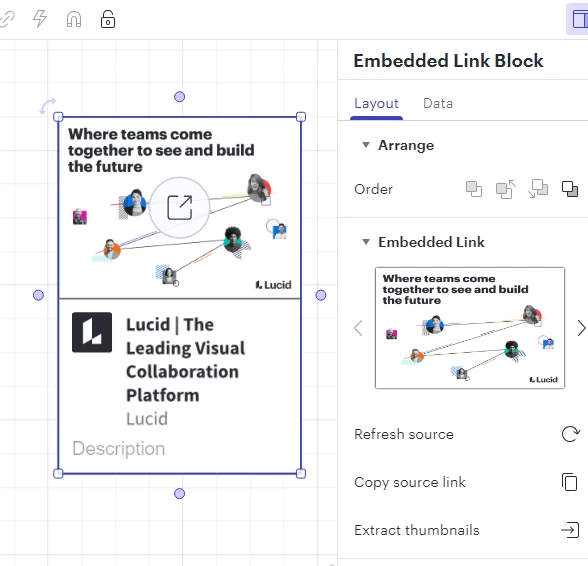The height and width of the screenshot is (566, 588).
Task: Toggle the magnet snapping icon
Action: point(74,19)
